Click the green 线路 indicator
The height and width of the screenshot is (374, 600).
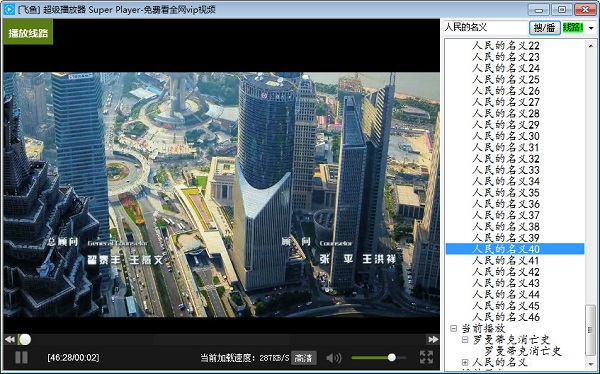573,28
